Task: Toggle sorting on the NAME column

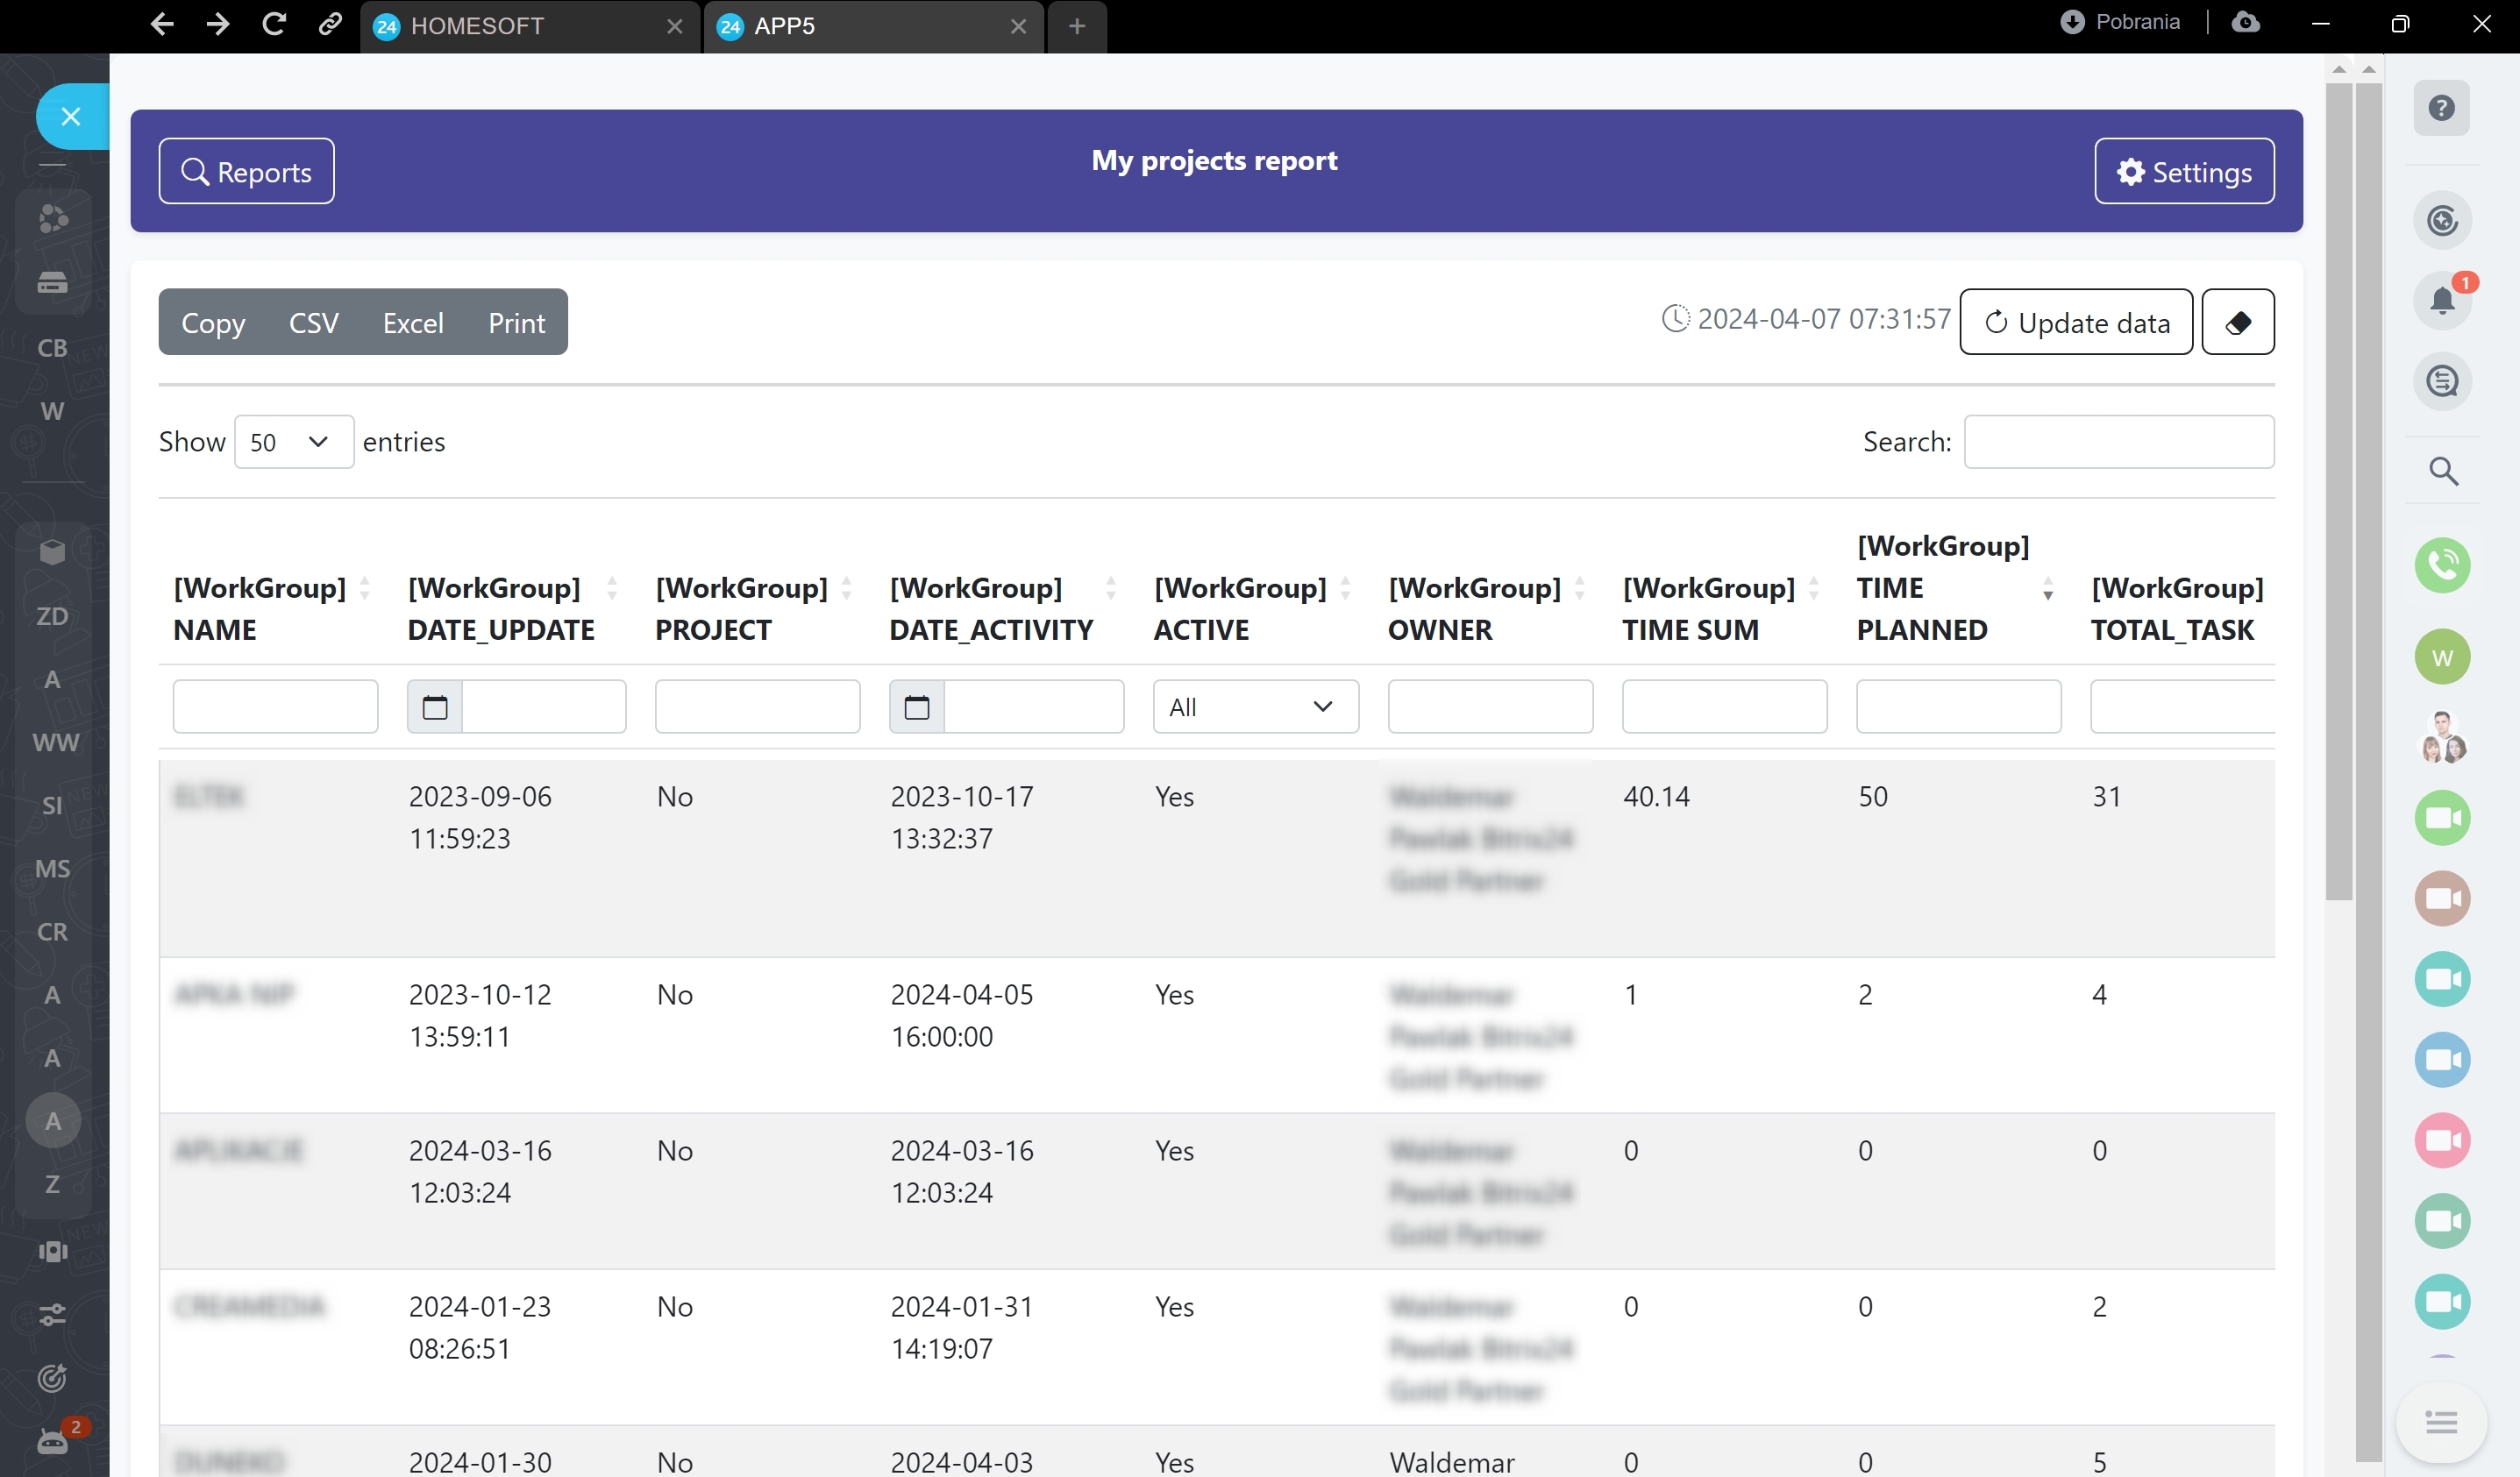Action: (x=364, y=588)
